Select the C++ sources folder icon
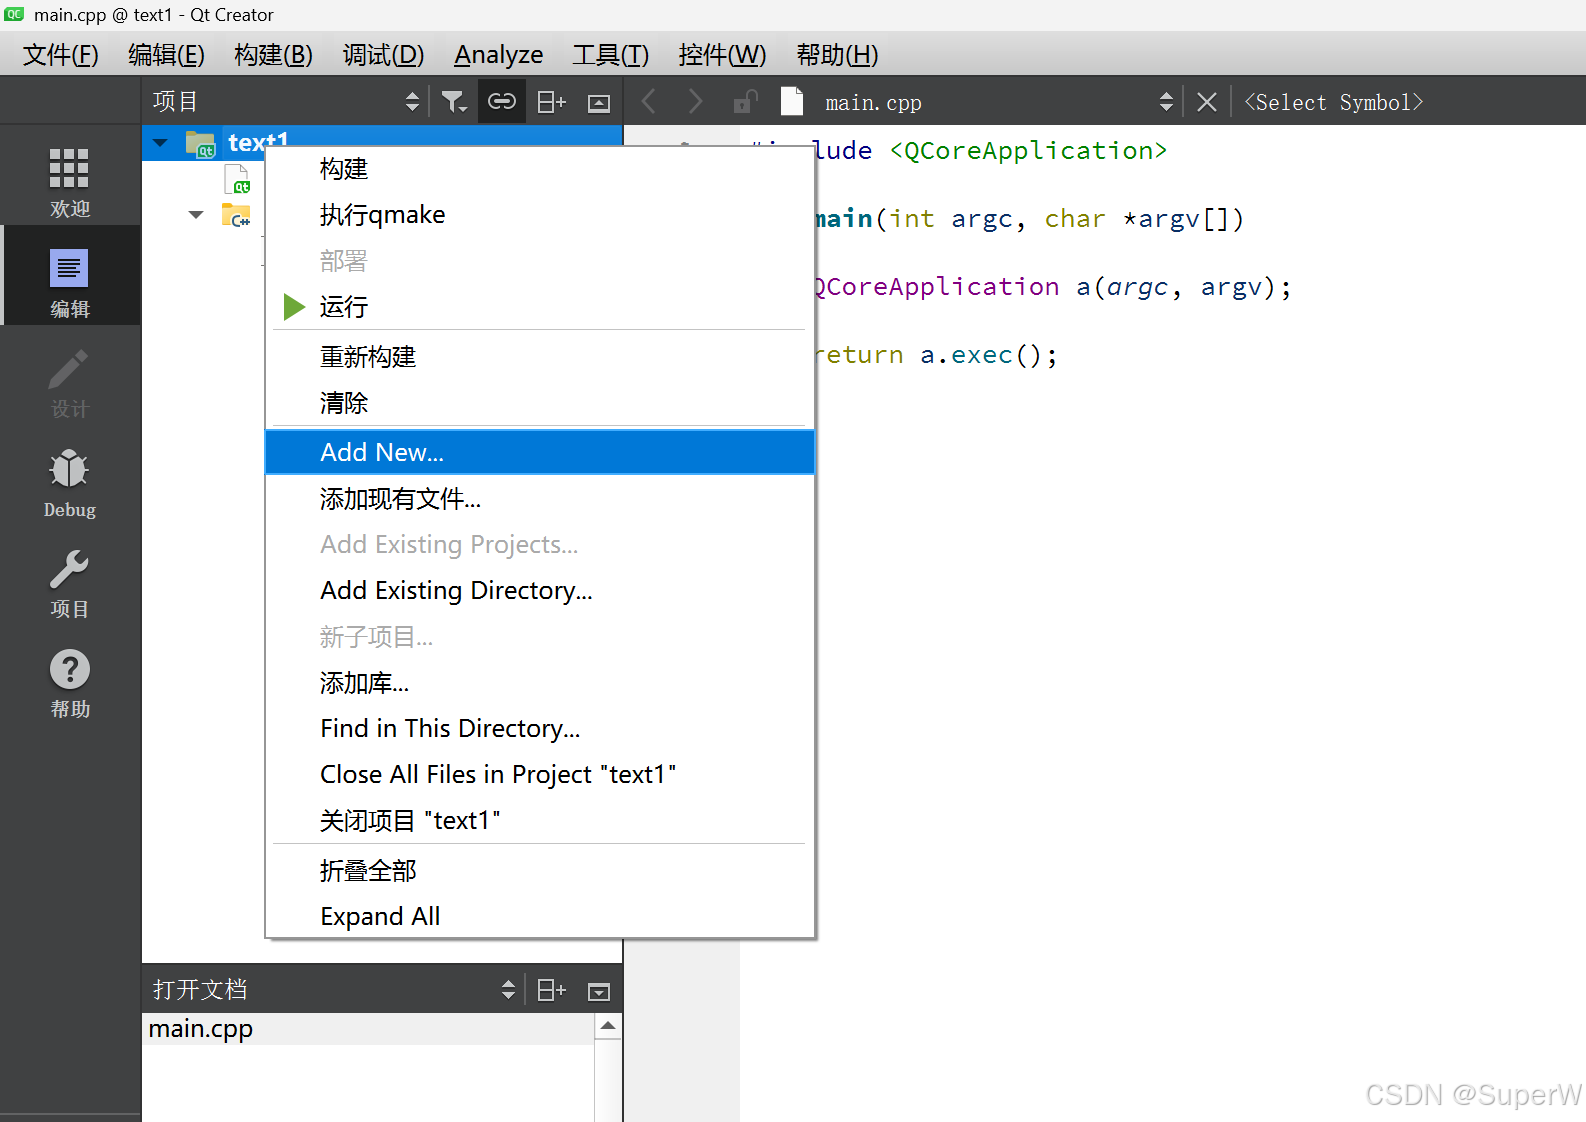 pyautogui.click(x=236, y=214)
